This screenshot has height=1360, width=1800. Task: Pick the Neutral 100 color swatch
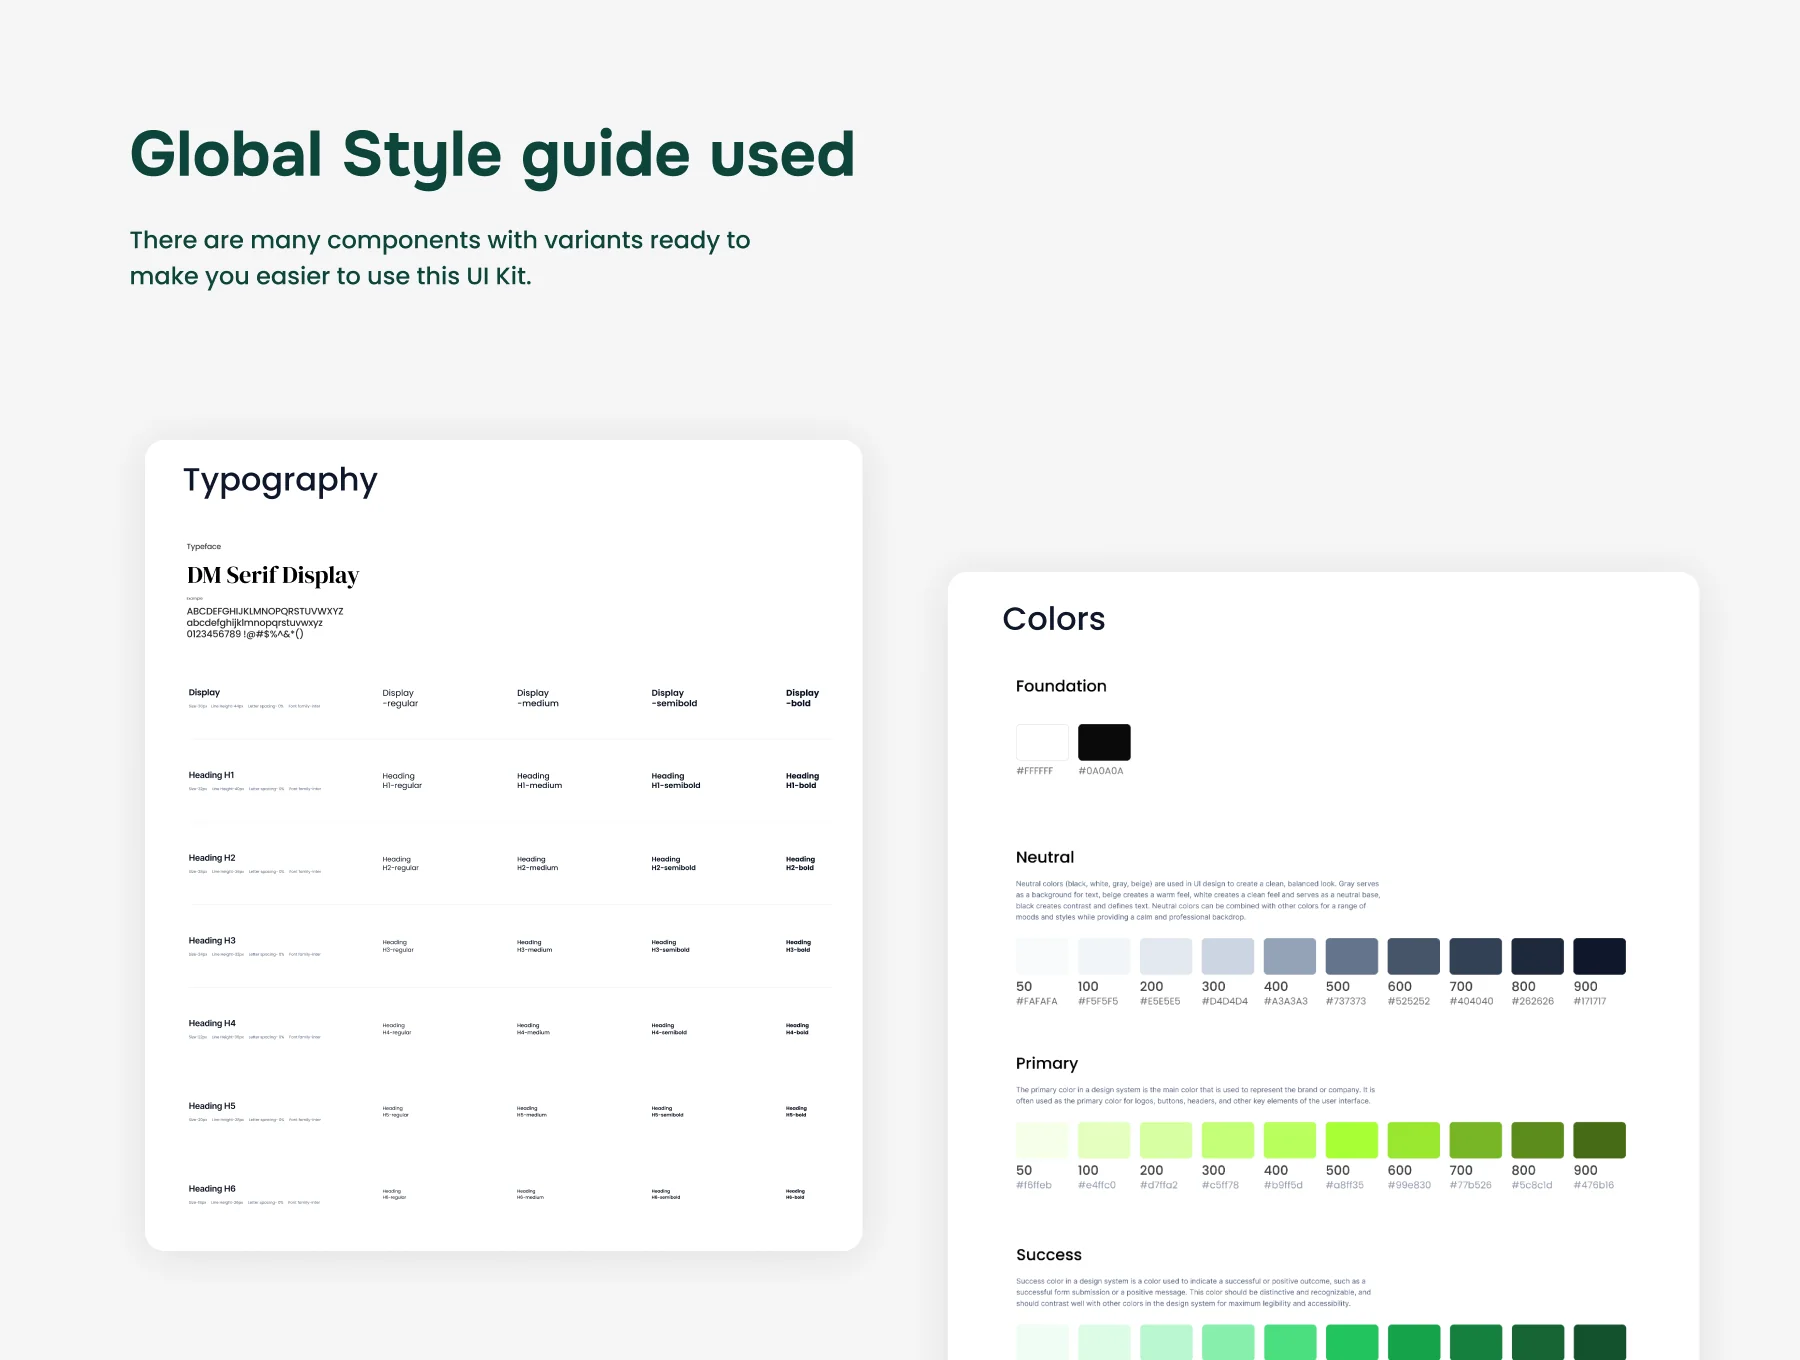pyautogui.click(x=1104, y=956)
